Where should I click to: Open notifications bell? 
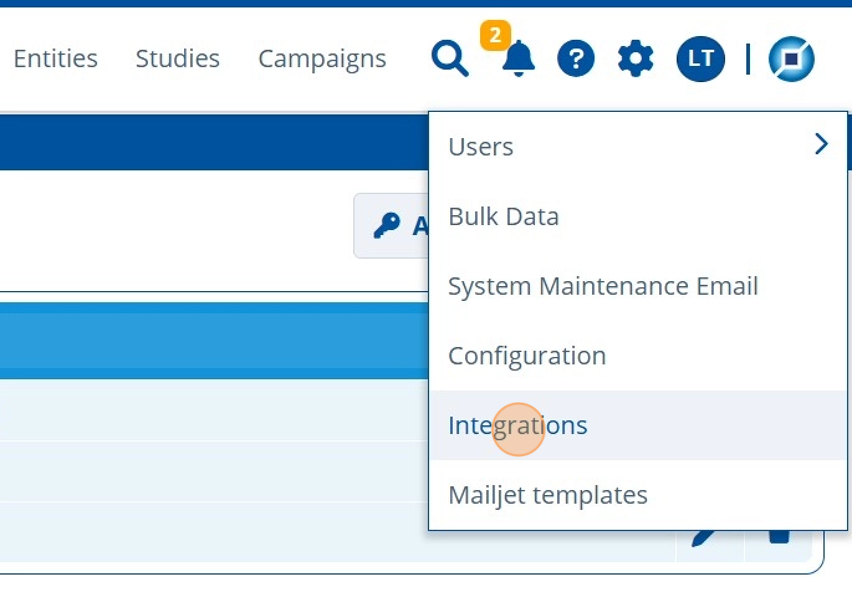pyautogui.click(x=517, y=60)
